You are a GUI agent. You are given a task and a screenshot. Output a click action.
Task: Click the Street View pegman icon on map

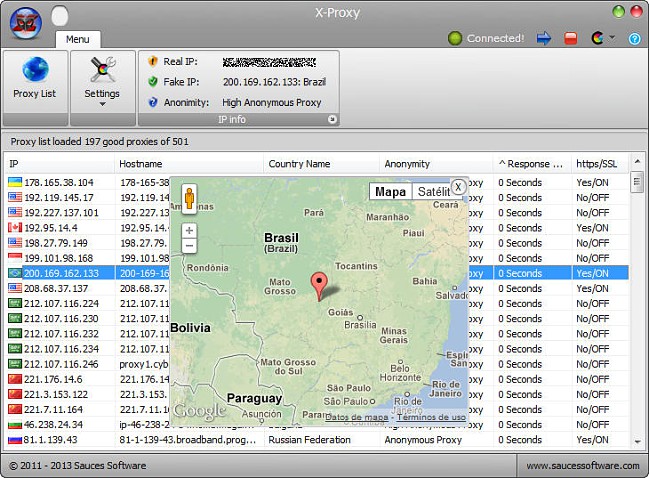(189, 200)
